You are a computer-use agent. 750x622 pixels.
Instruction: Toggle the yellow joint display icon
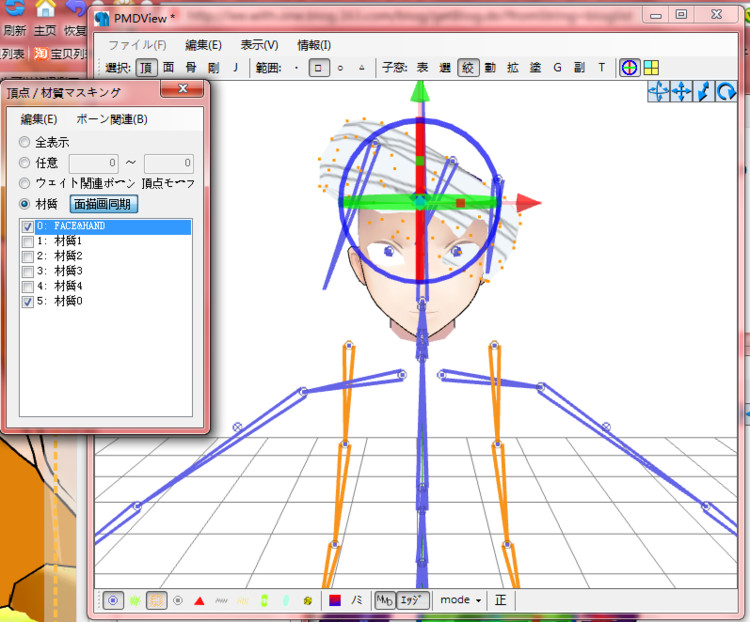(x=308, y=600)
